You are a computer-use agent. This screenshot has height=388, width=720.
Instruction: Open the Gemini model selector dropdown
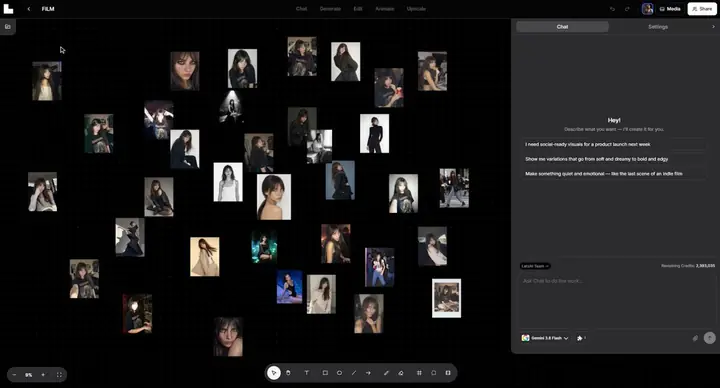[545, 338]
